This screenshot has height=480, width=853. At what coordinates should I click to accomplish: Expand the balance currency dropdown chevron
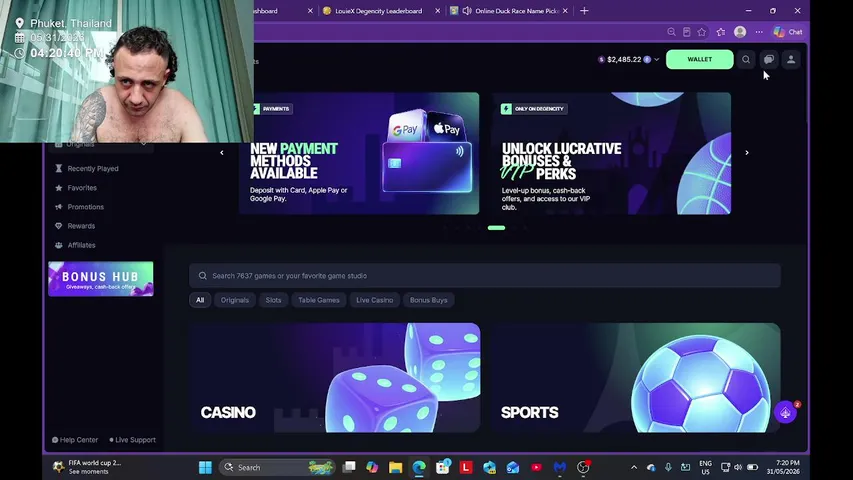point(657,59)
